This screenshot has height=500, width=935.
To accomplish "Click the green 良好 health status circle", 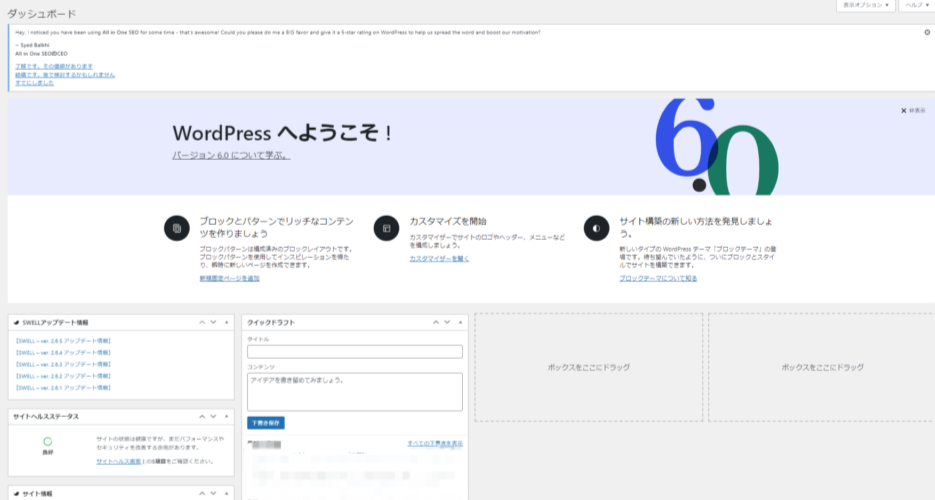I will click(48, 442).
